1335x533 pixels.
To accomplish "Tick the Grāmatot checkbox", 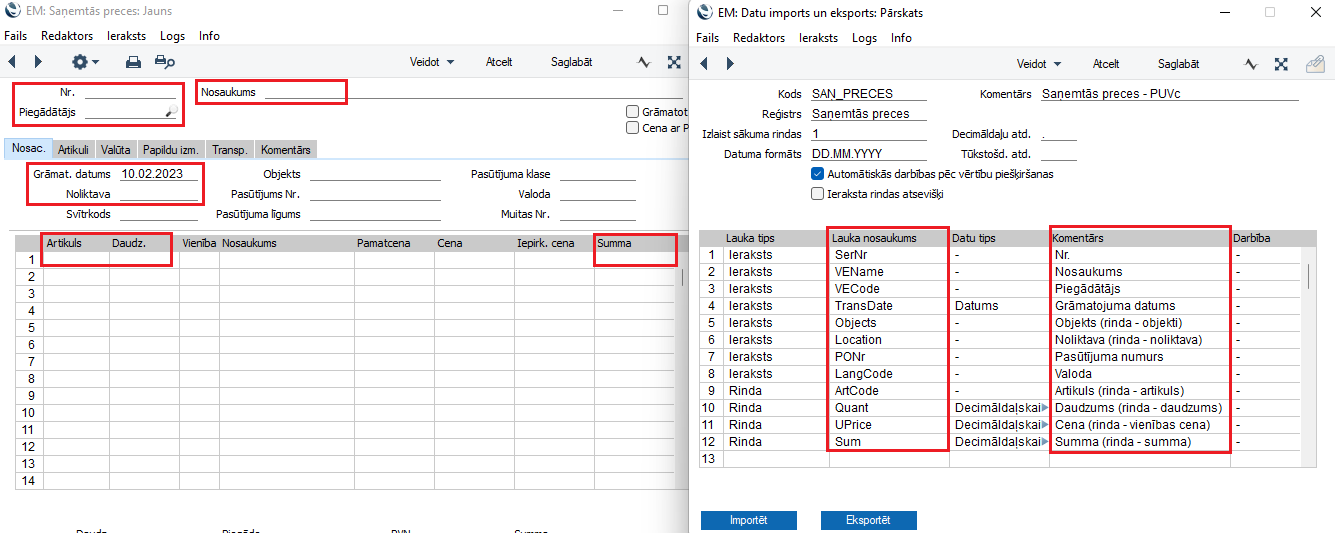I will pyautogui.click(x=632, y=112).
